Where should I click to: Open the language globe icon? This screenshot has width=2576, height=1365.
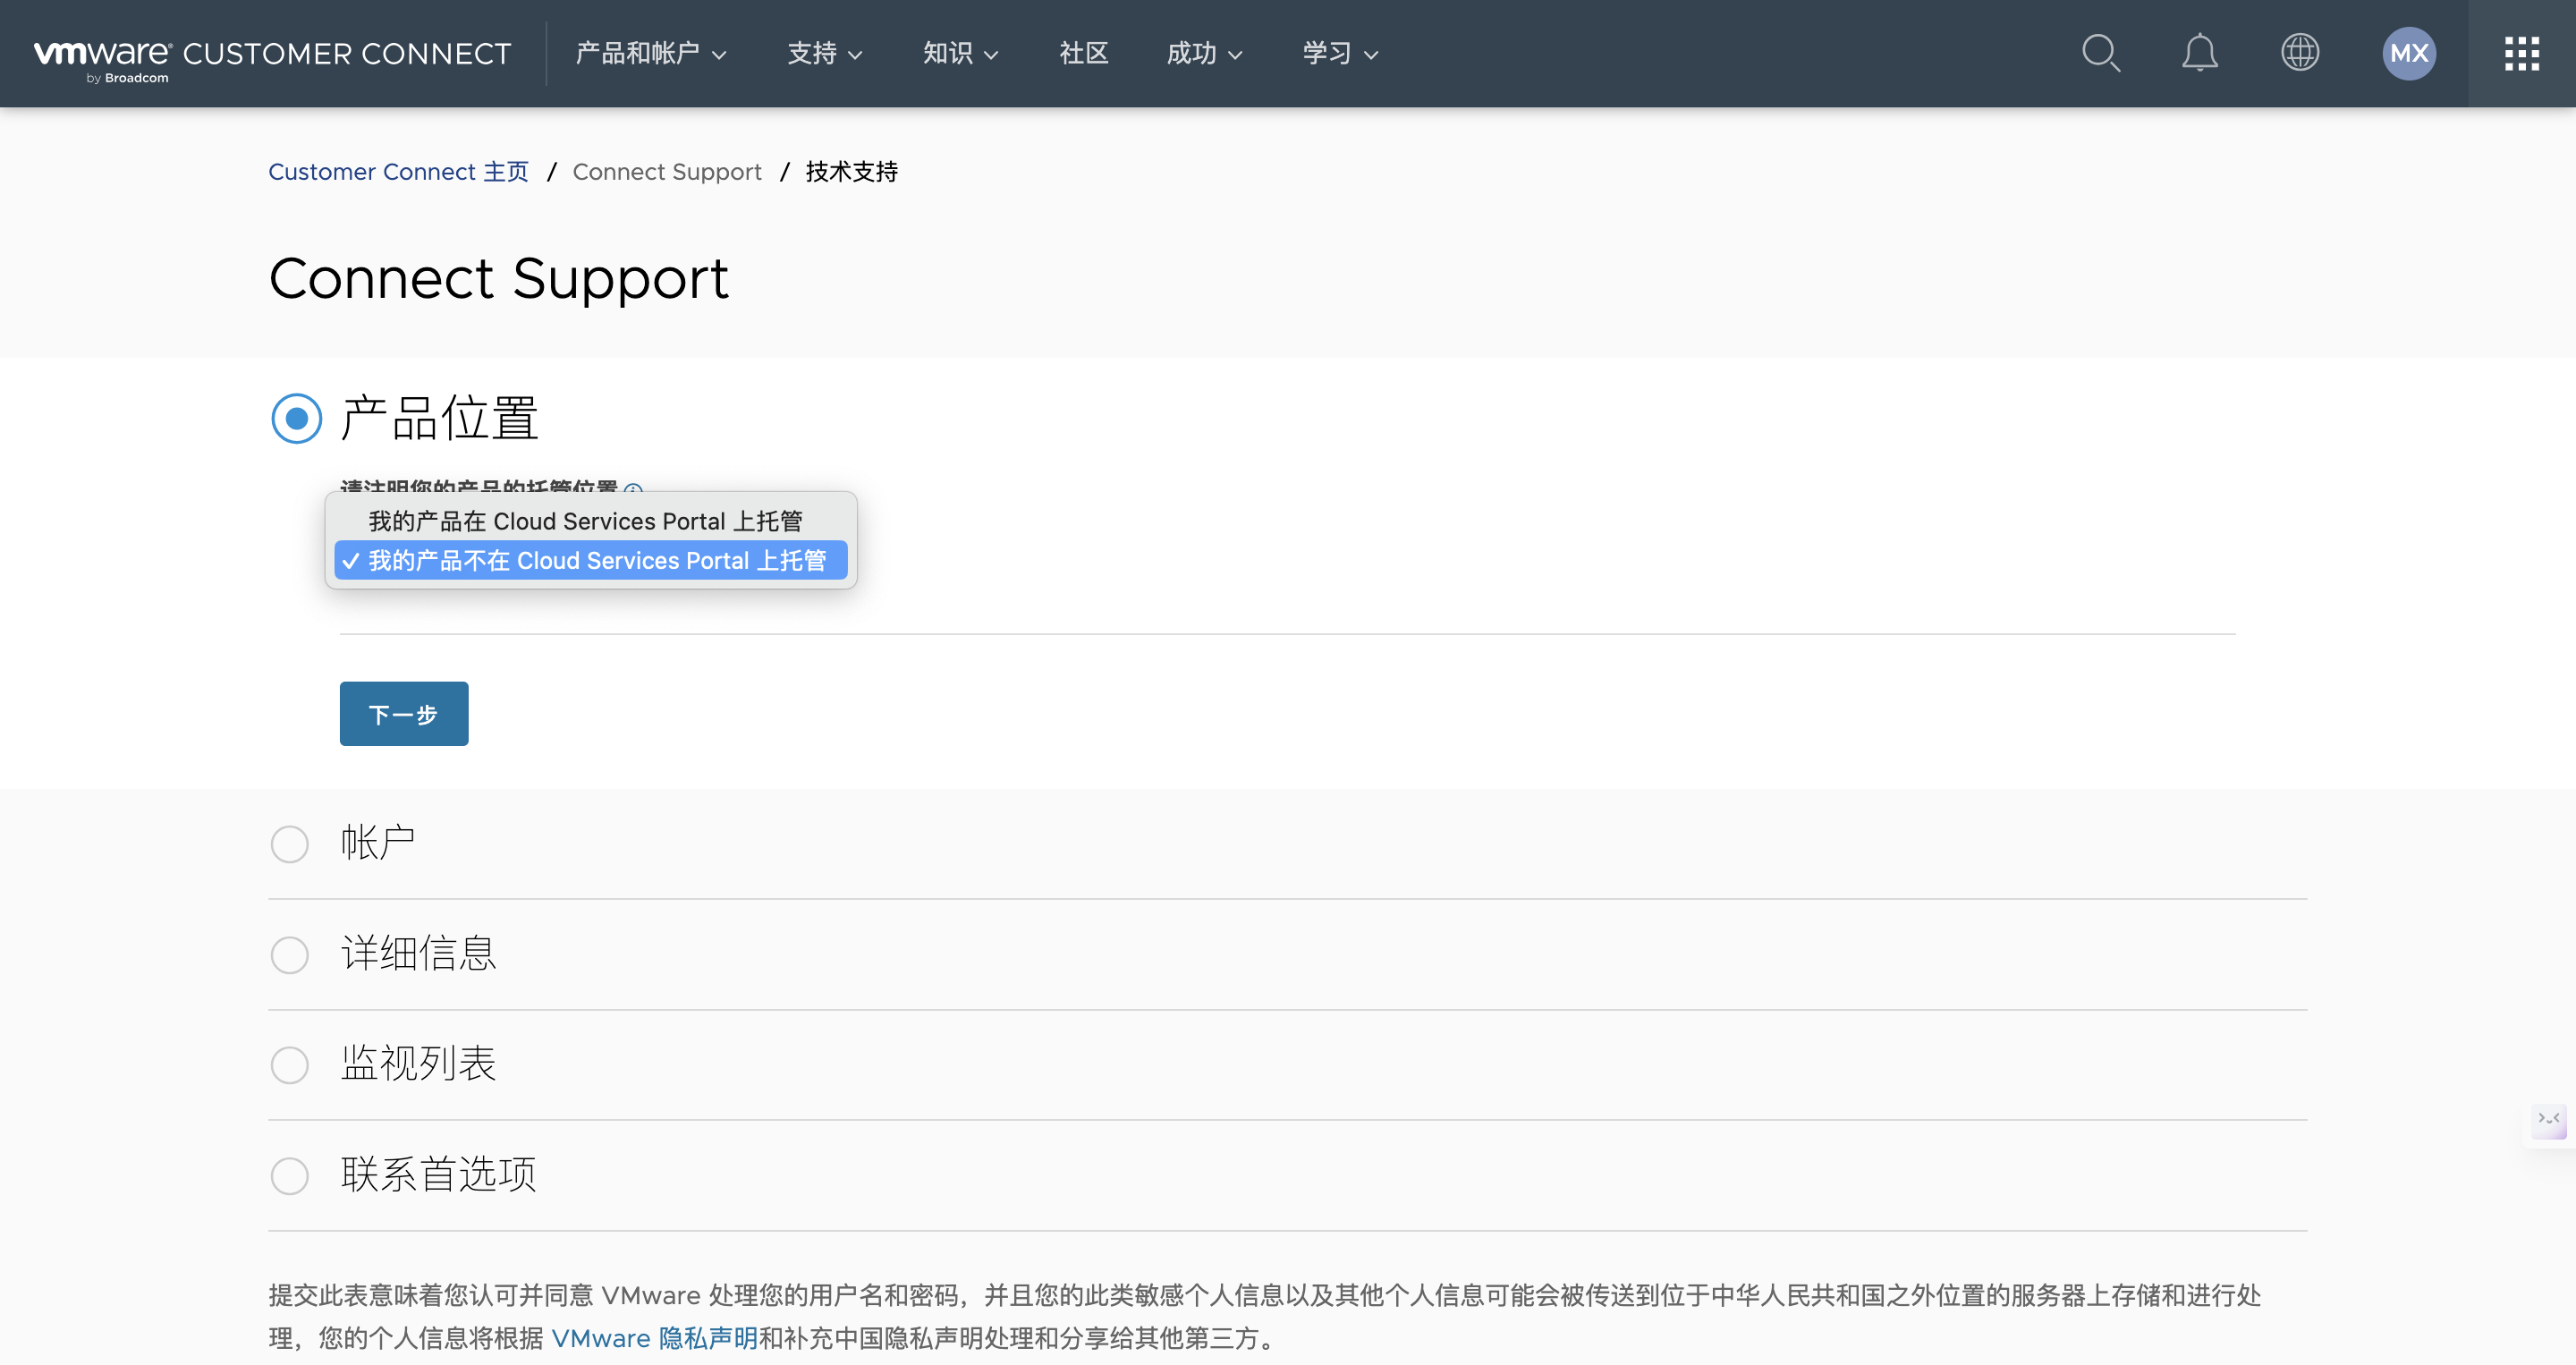(x=2300, y=53)
